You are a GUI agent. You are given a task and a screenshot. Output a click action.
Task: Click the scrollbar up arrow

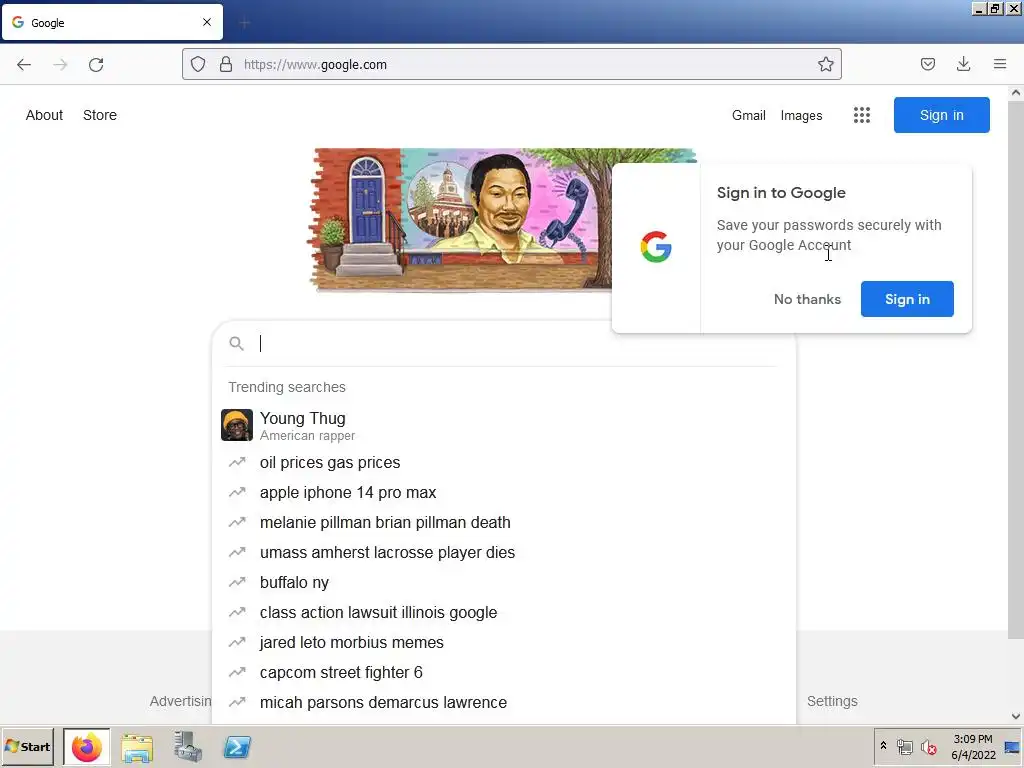point(1016,93)
